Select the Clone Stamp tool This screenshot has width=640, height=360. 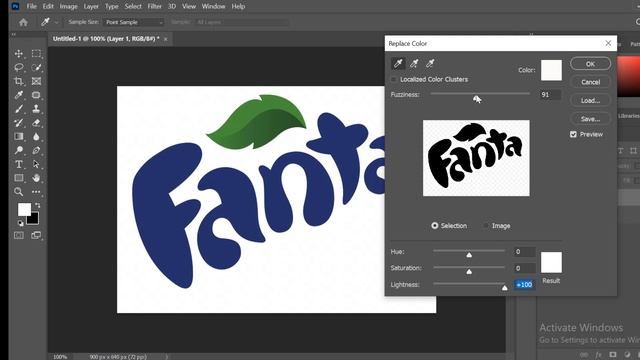[x=36, y=109]
